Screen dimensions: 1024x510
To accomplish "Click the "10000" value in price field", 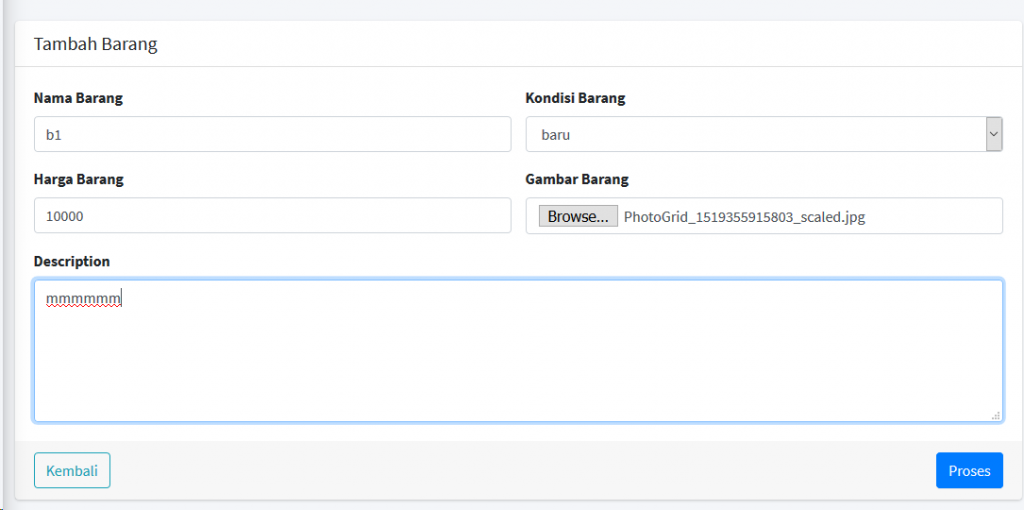I will [65, 215].
